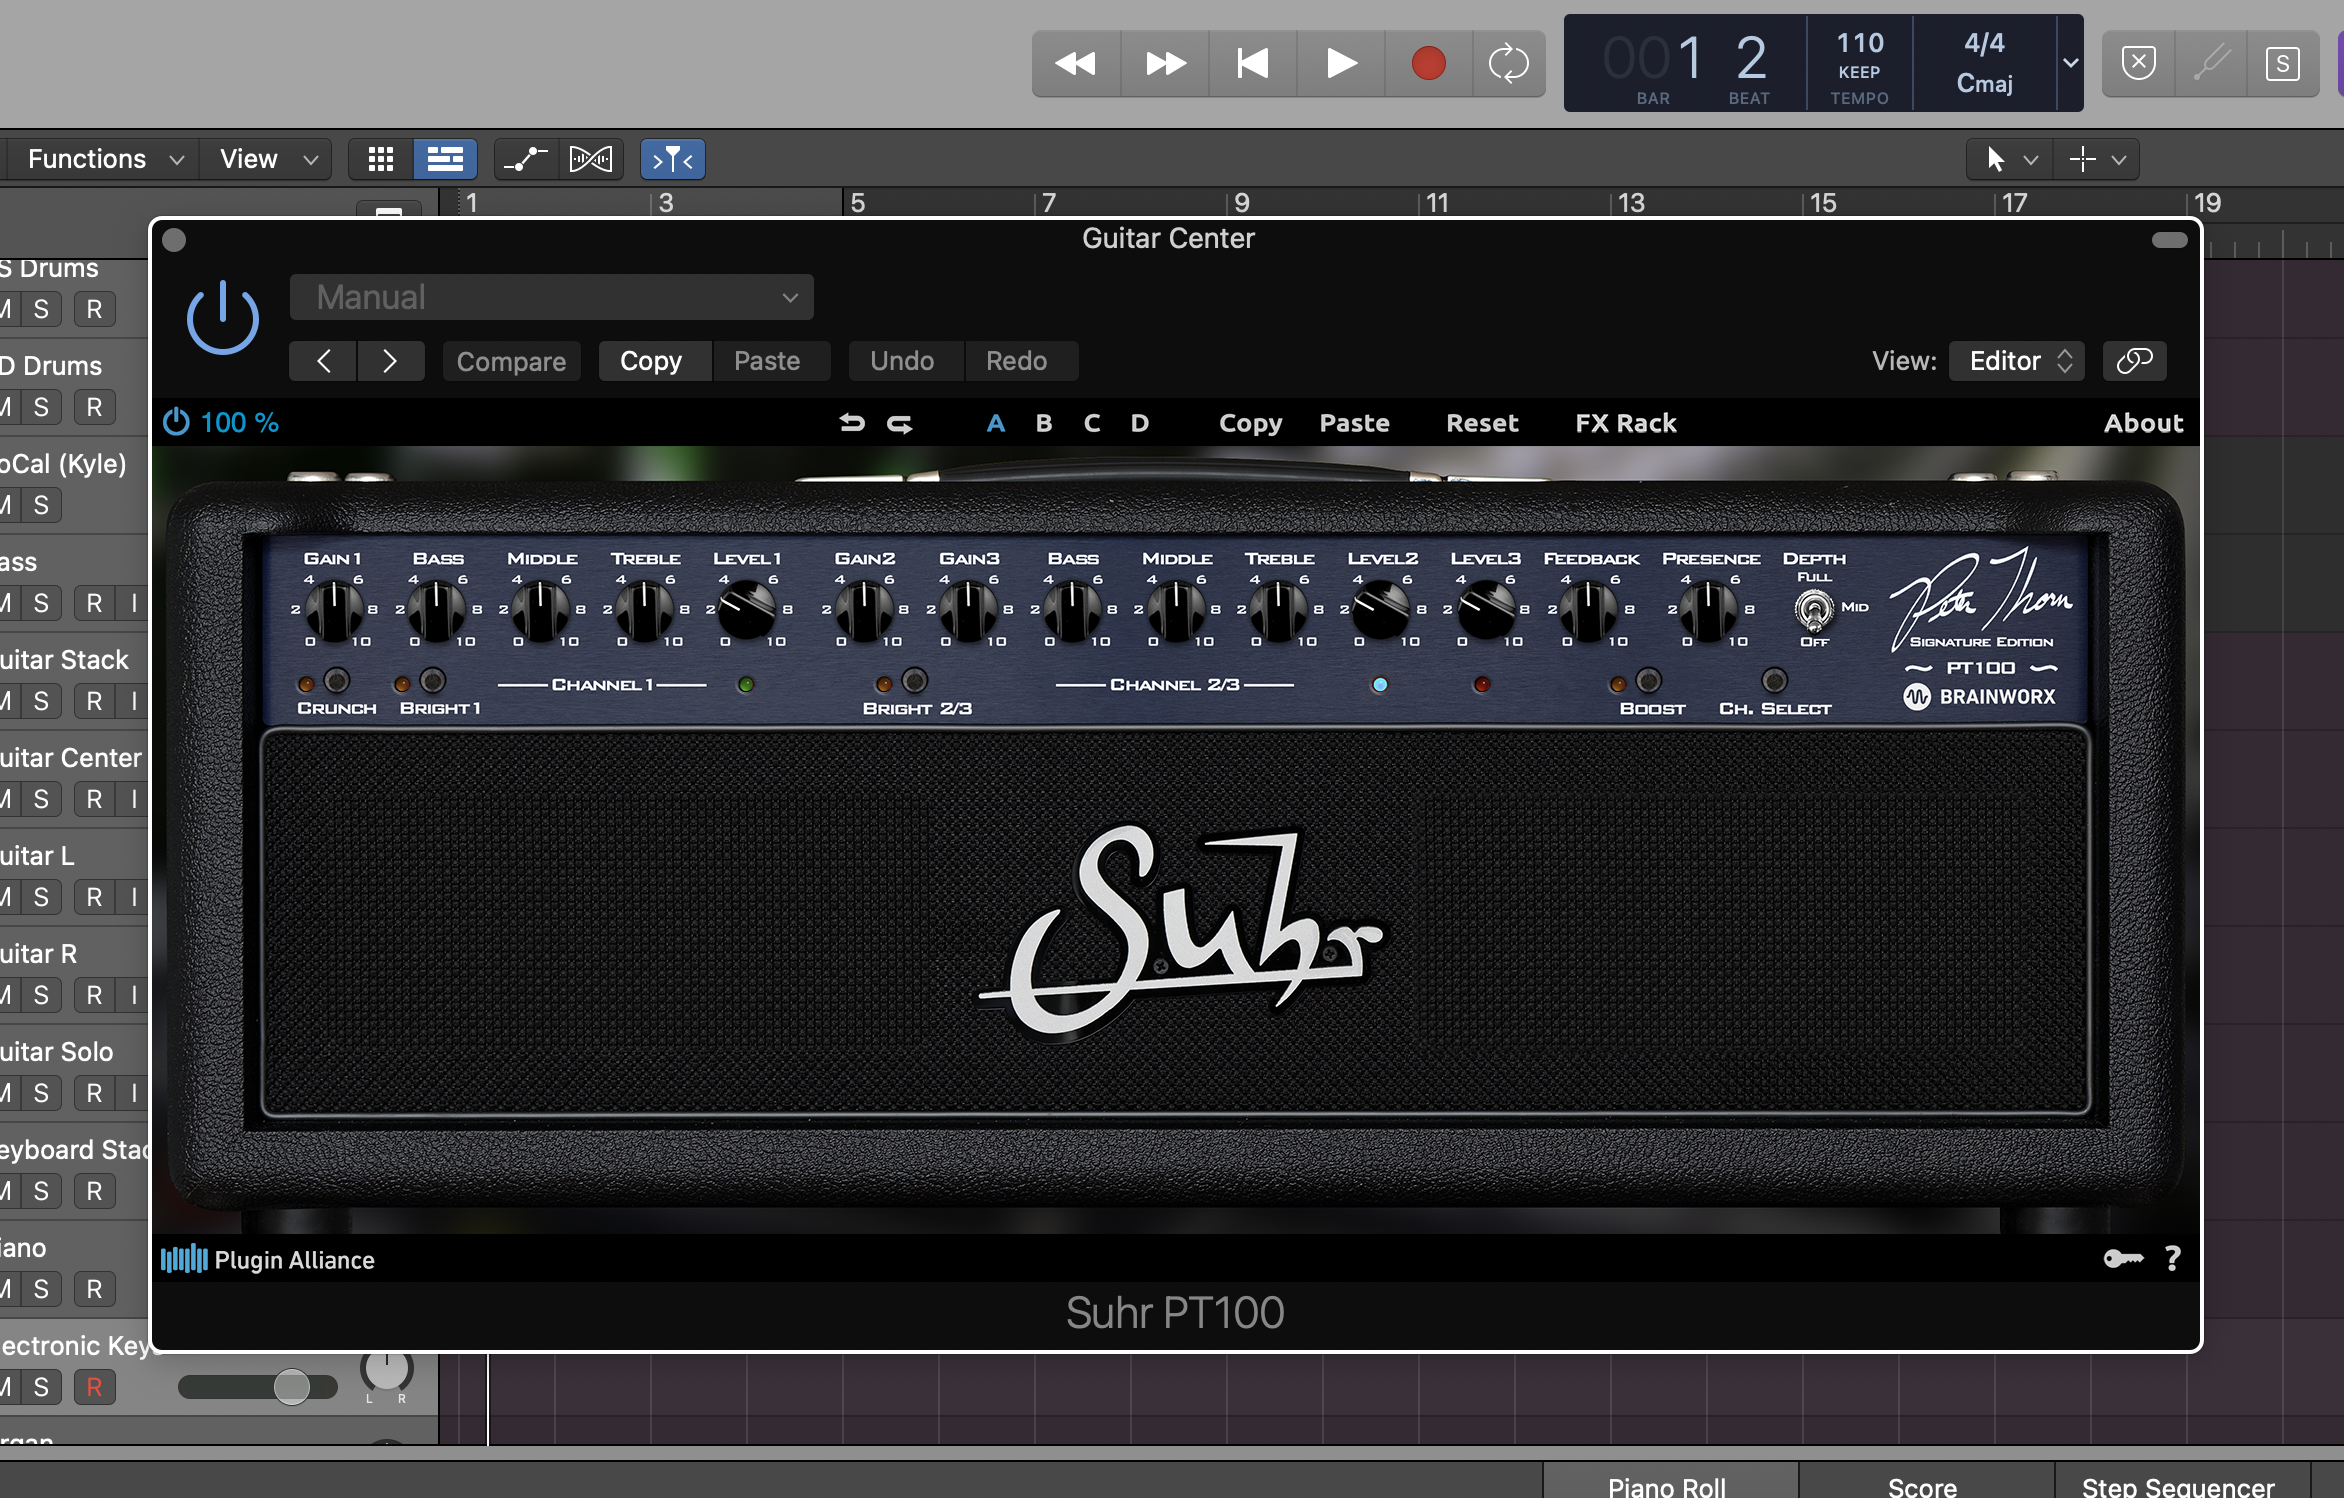Click the fast forward transport icon
This screenshot has height=1498, width=2344.
1162,65
